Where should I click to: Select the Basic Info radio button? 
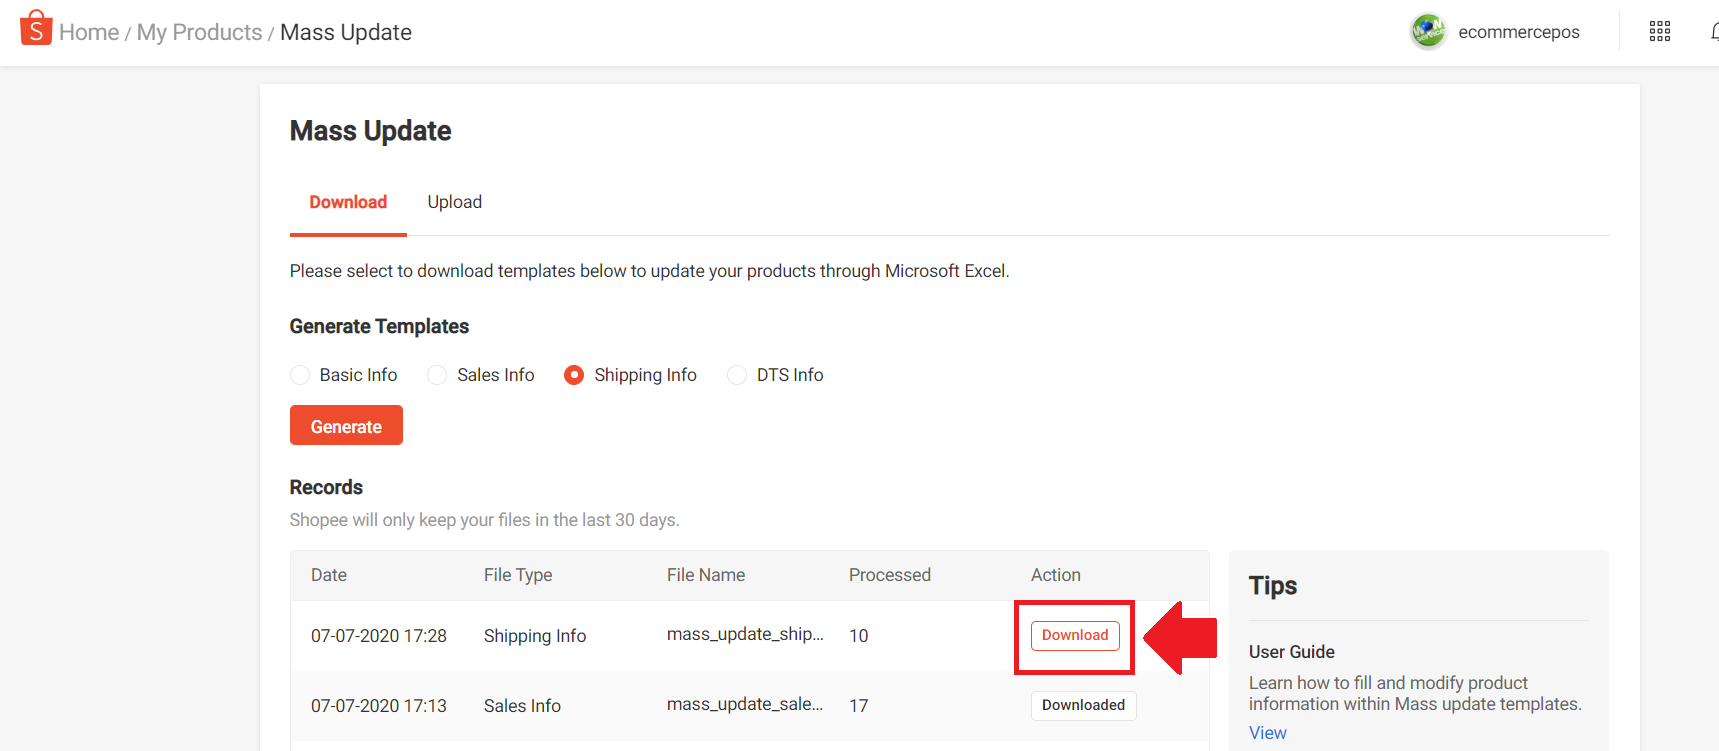click(300, 375)
